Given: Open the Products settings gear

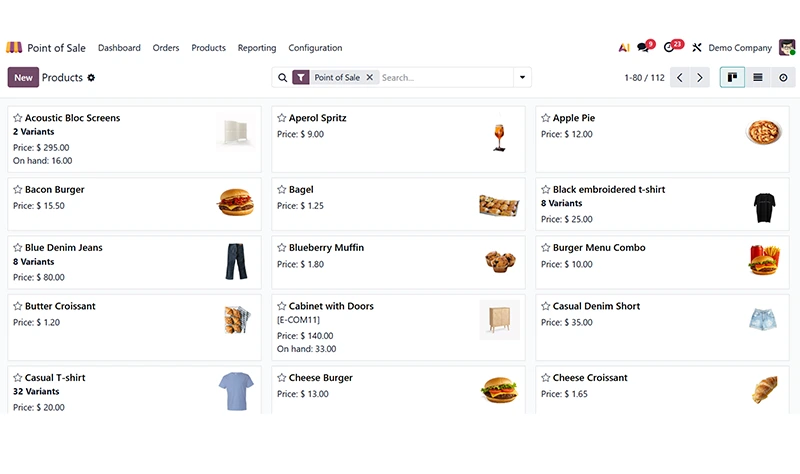Looking at the screenshot, I should tap(91, 78).
